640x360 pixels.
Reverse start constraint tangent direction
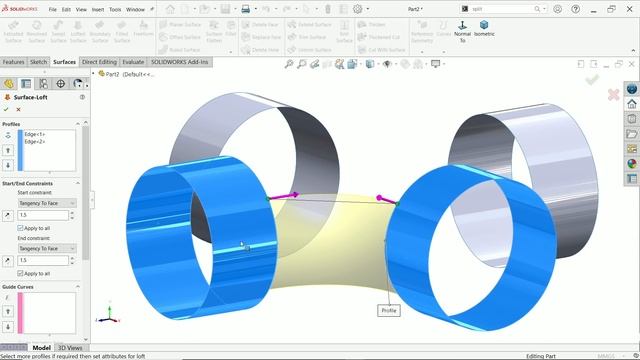coord(8,215)
